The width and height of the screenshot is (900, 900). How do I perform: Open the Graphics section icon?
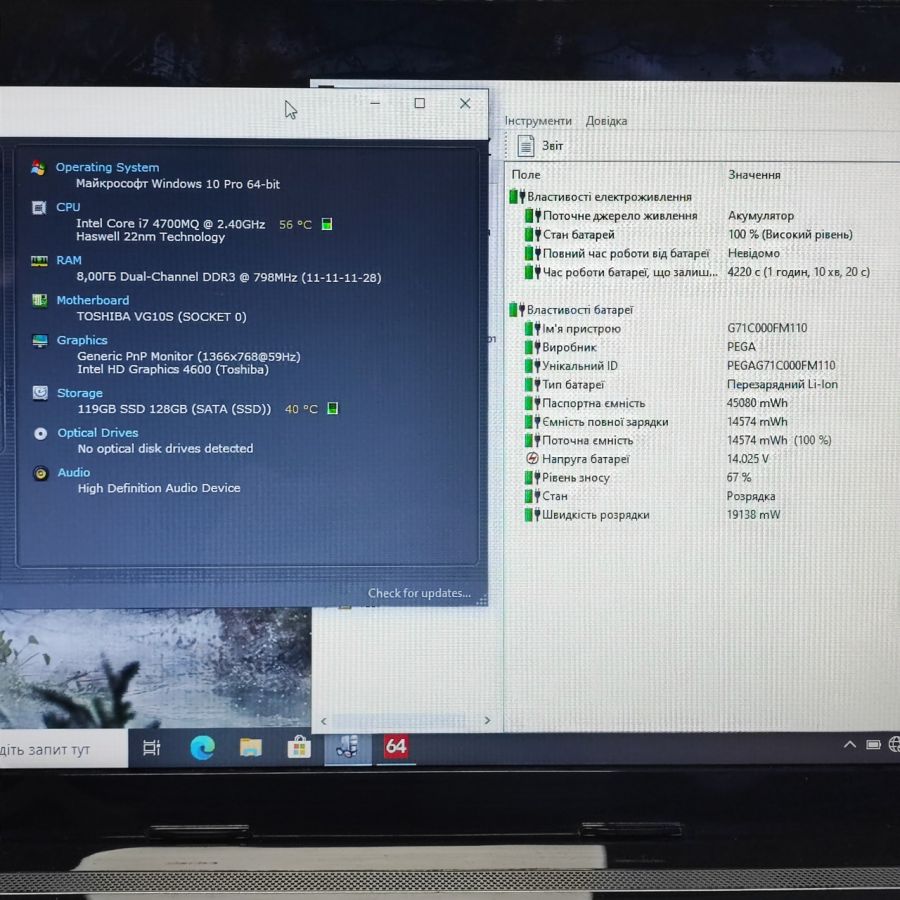tap(40, 340)
